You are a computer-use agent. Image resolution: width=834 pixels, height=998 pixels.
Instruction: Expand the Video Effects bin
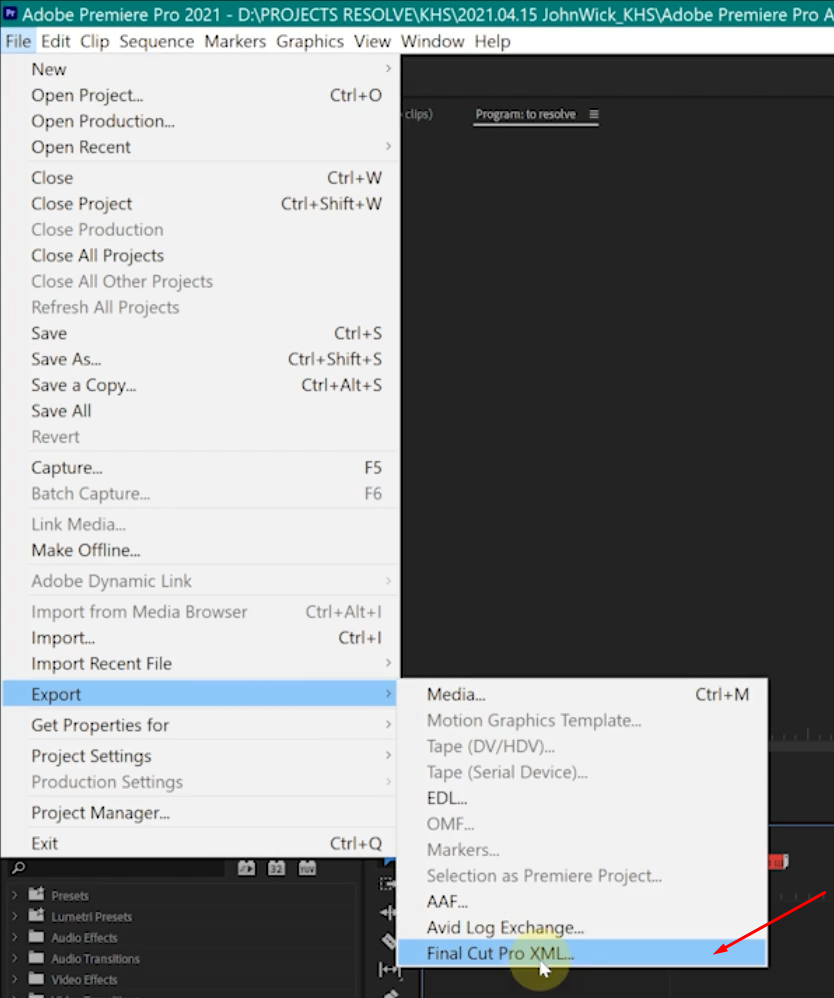click(x=15, y=979)
